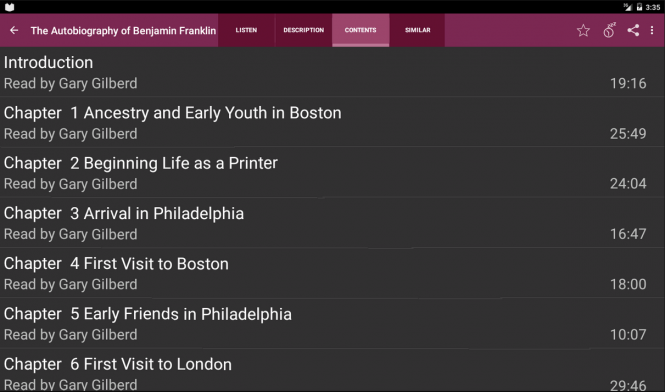Switch to the Listen tab
The height and width of the screenshot is (392, 665).
click(x=246, y=30)
